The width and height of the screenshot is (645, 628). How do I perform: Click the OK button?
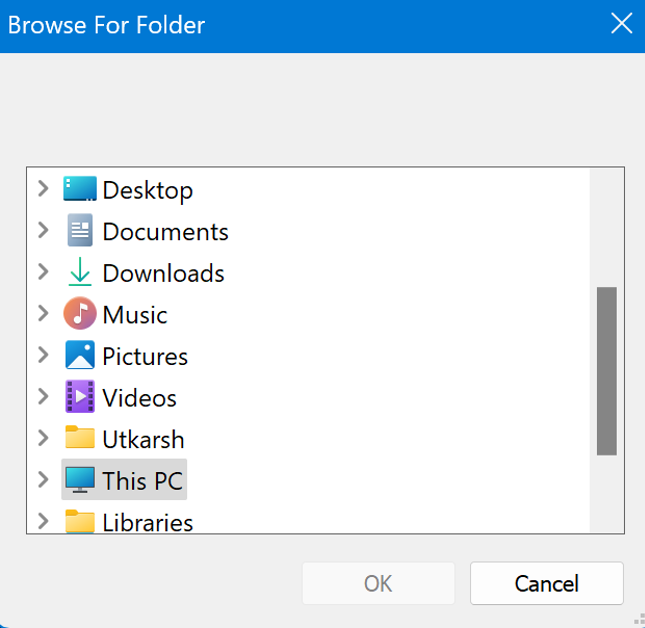point(378,583)
